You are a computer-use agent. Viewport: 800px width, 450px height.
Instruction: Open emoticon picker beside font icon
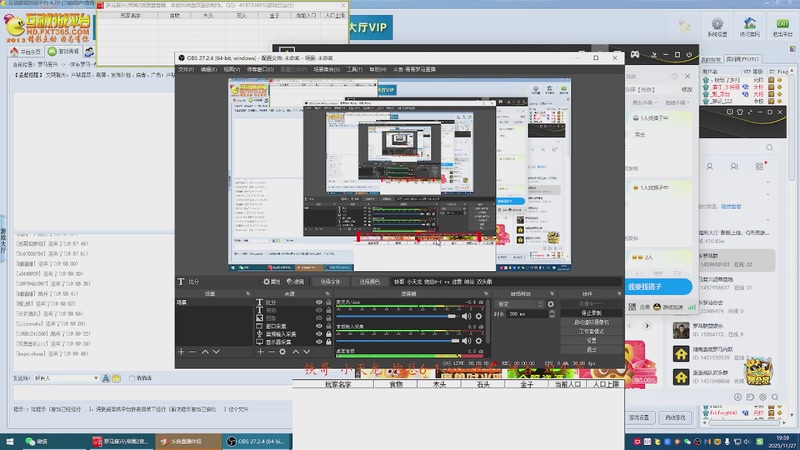116,379
